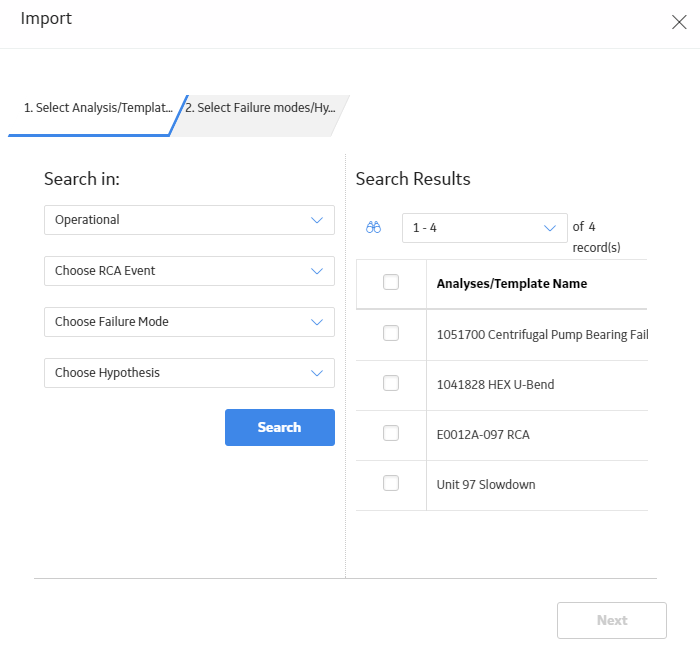Check the E0012A-097 RCA row checkbox
The image size is (700, 648).
point(391,433)
